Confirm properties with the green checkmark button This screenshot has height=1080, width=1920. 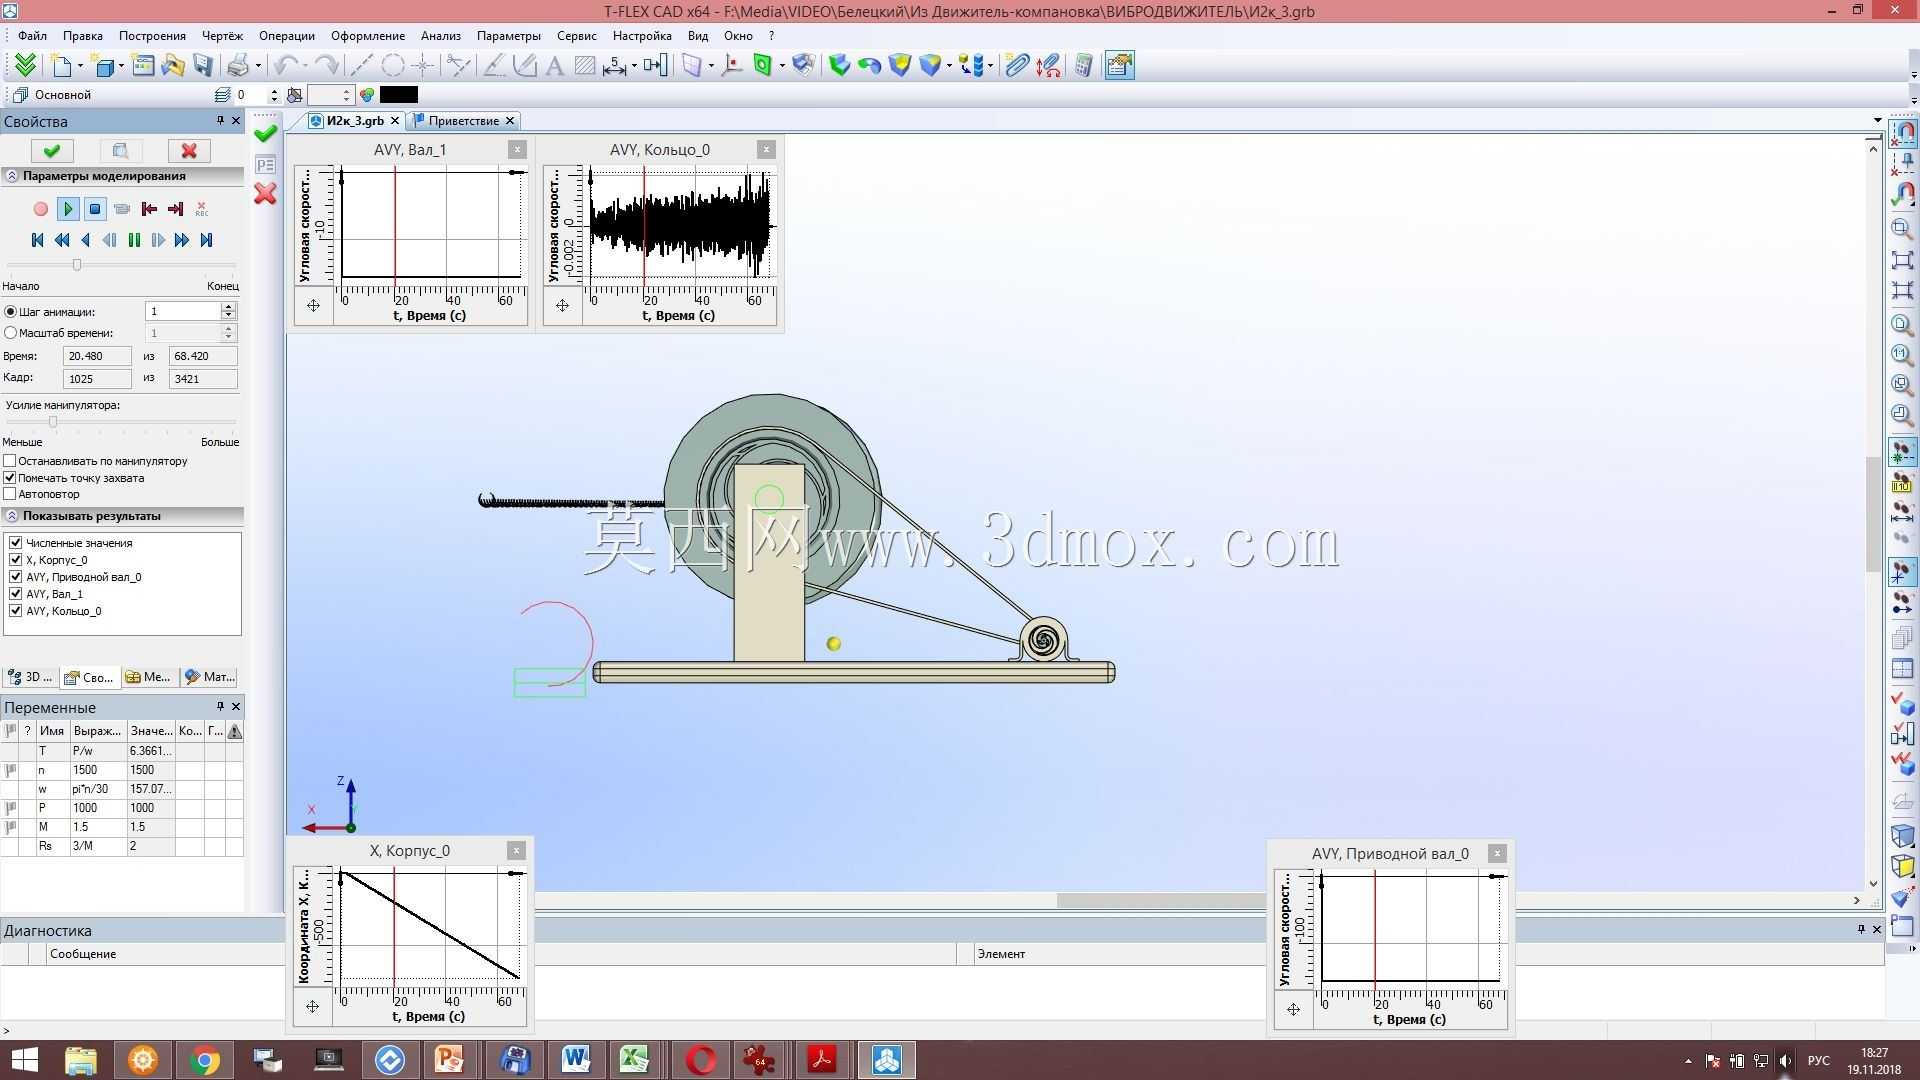[52, 150]
